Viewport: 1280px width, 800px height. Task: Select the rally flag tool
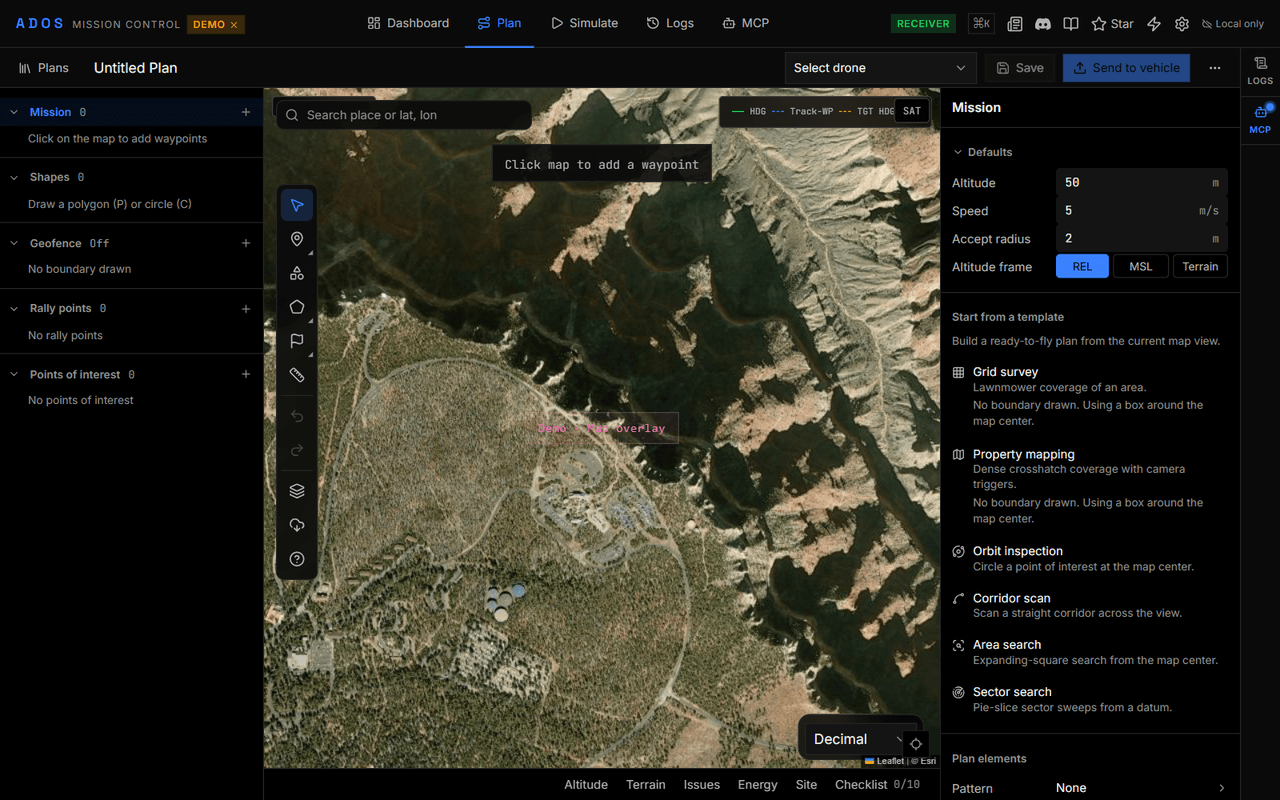(x=297, y=341)
